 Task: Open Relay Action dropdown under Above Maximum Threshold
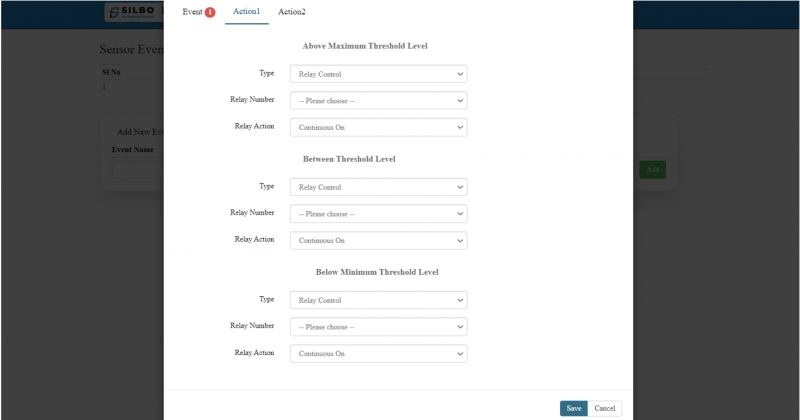coord(378,128)
